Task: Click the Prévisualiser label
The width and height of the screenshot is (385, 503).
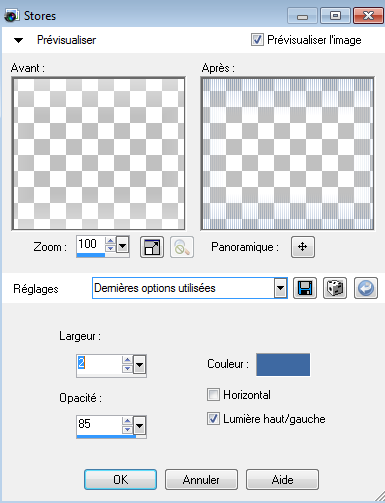Action: pos(66,40)
